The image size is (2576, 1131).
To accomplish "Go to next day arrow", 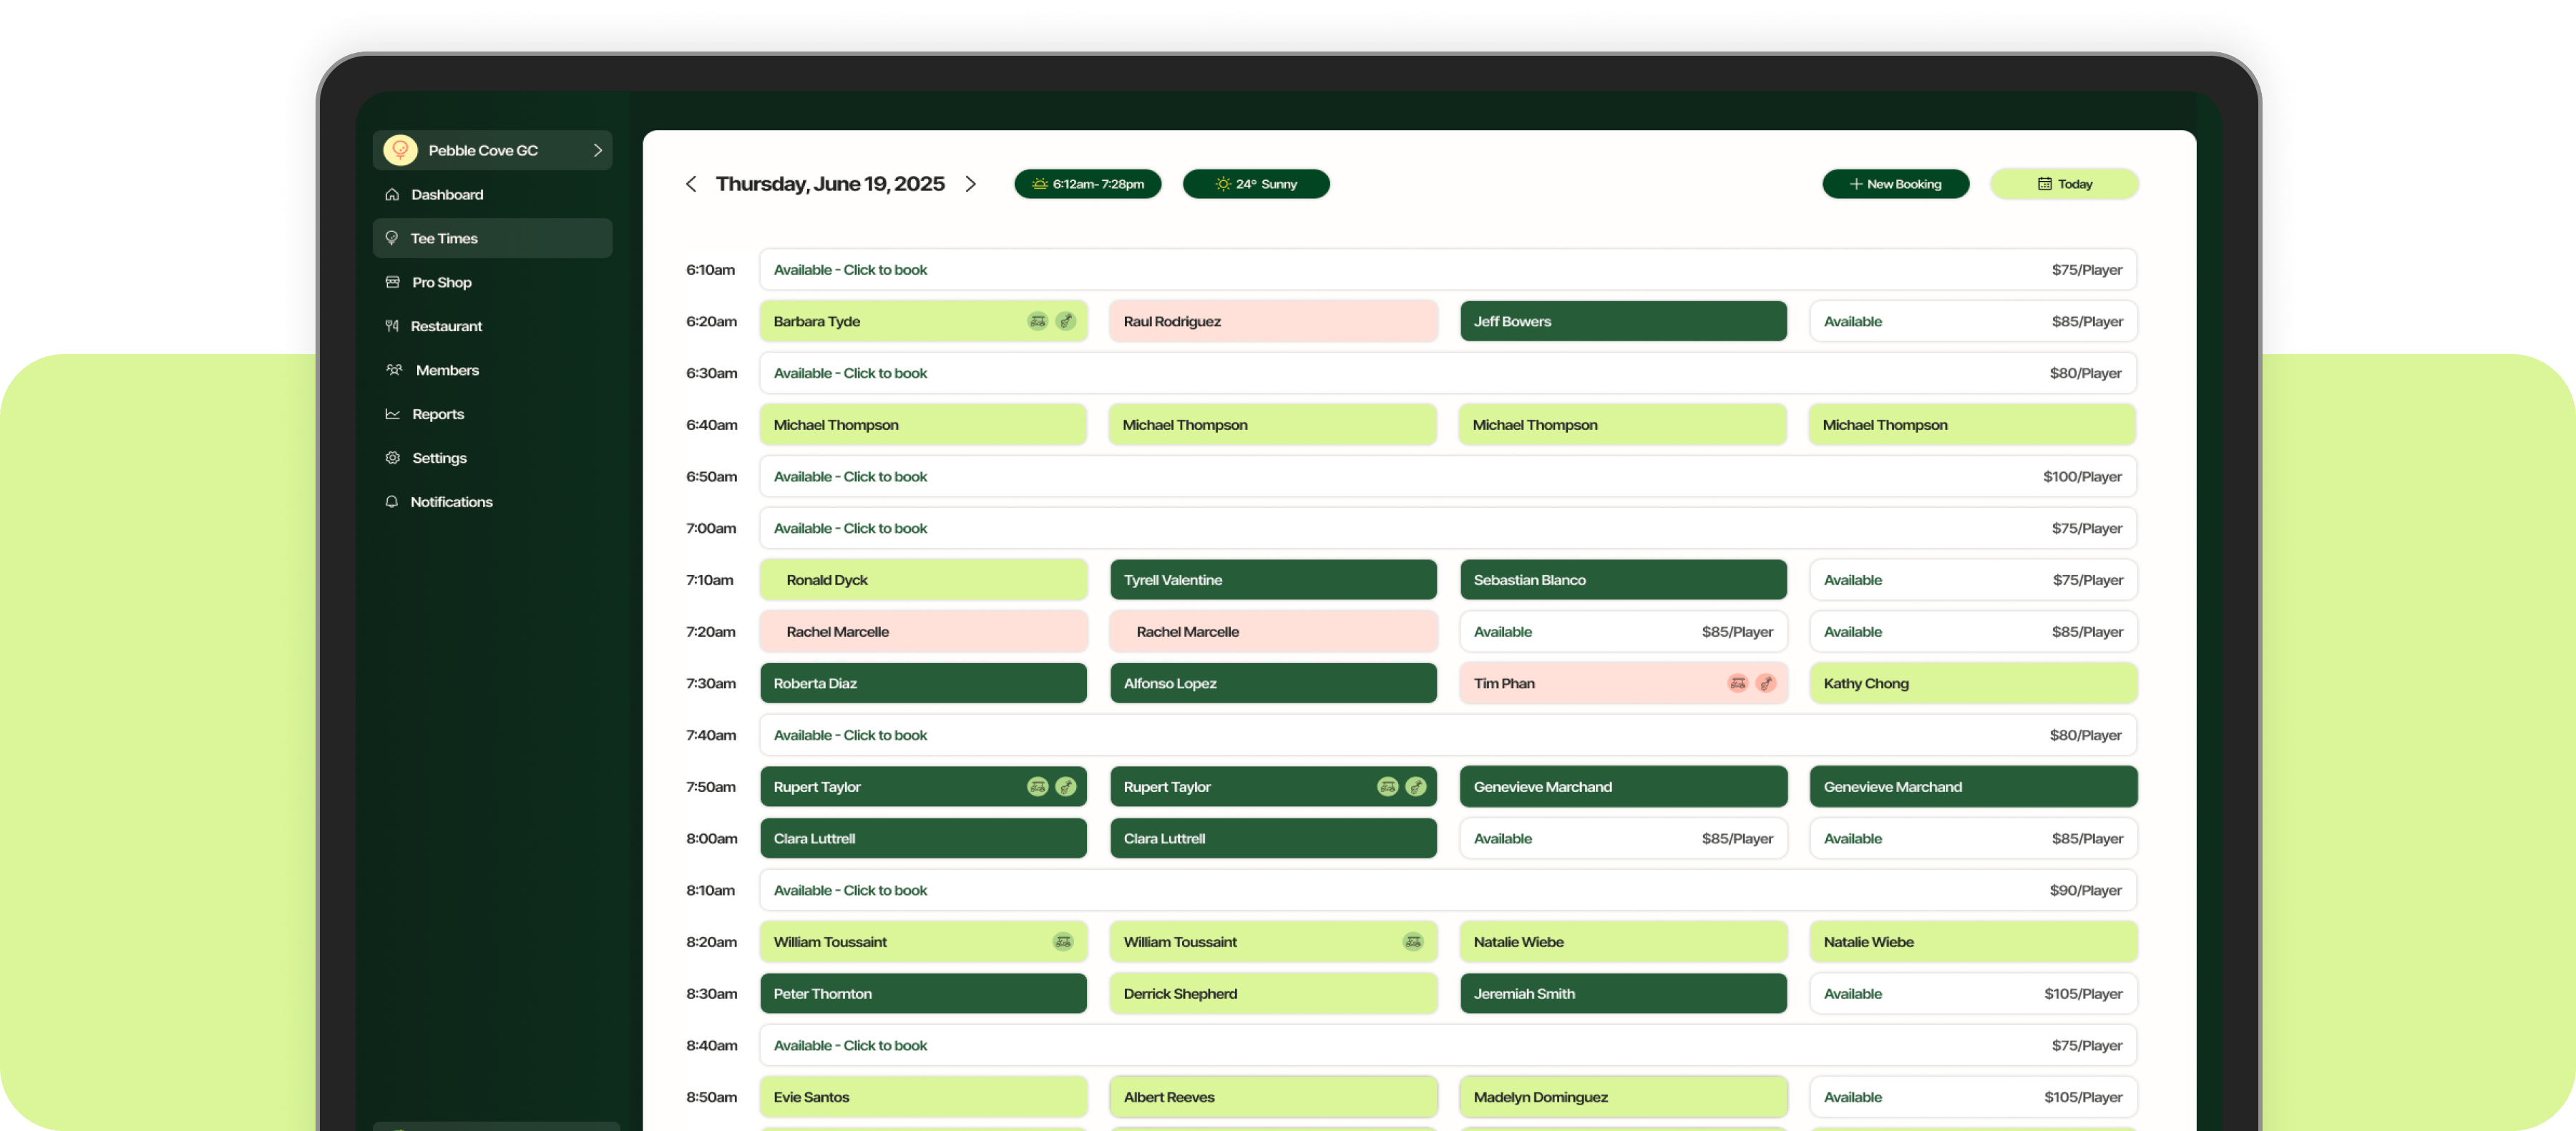I will point(970,184).
